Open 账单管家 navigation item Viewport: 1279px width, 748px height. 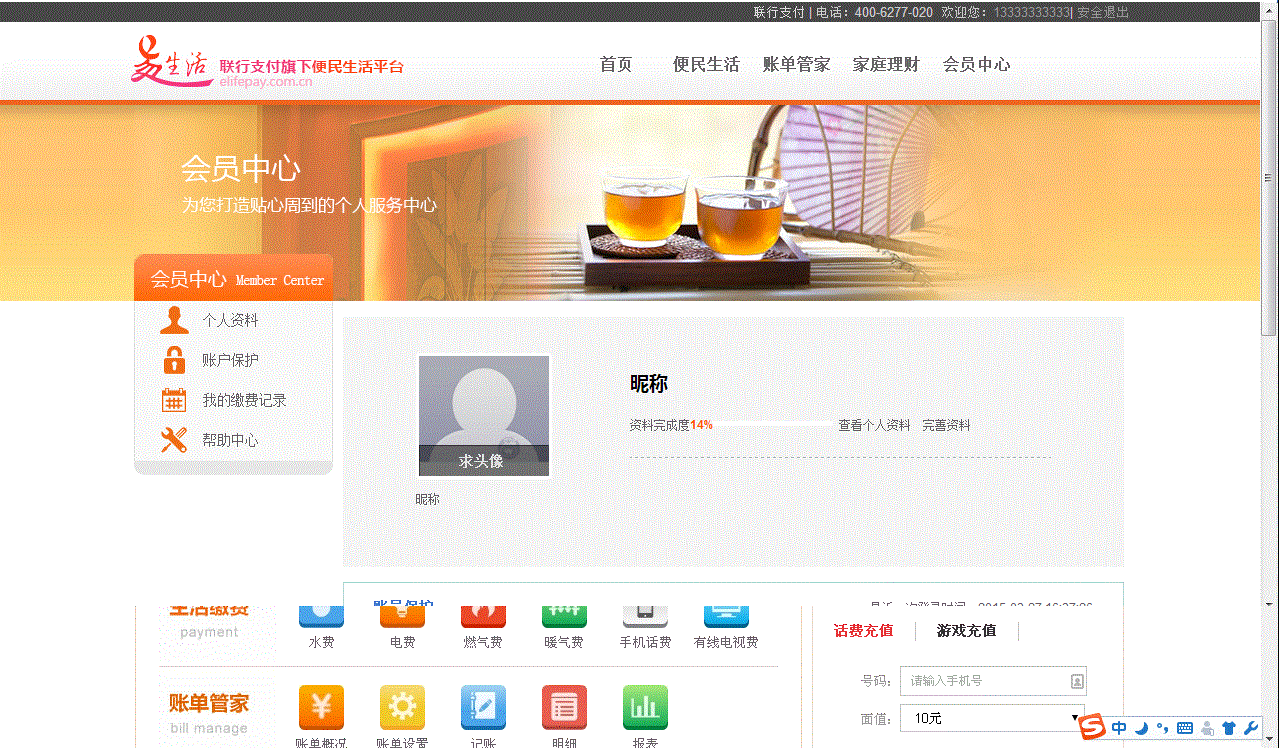[x=796, y=64]
